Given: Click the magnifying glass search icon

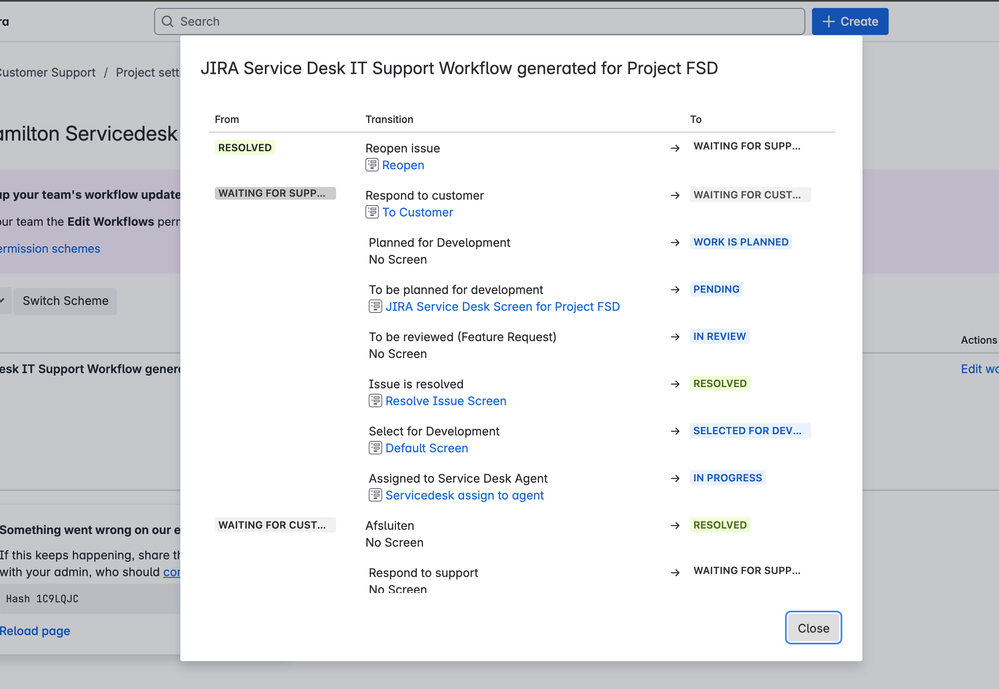Looking at the screenshot, I should click(x=168, y=21).
